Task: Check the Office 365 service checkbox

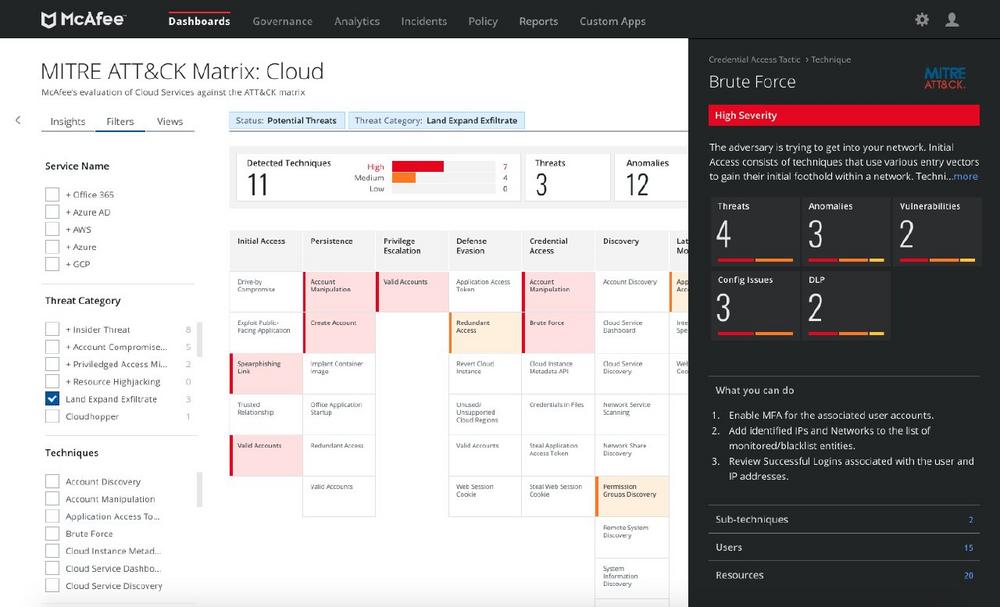Action: [52, 194]
